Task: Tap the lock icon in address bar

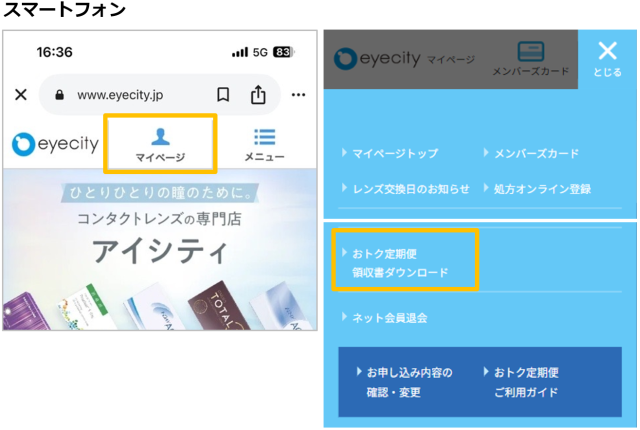Action: click(x=60, y=95)
